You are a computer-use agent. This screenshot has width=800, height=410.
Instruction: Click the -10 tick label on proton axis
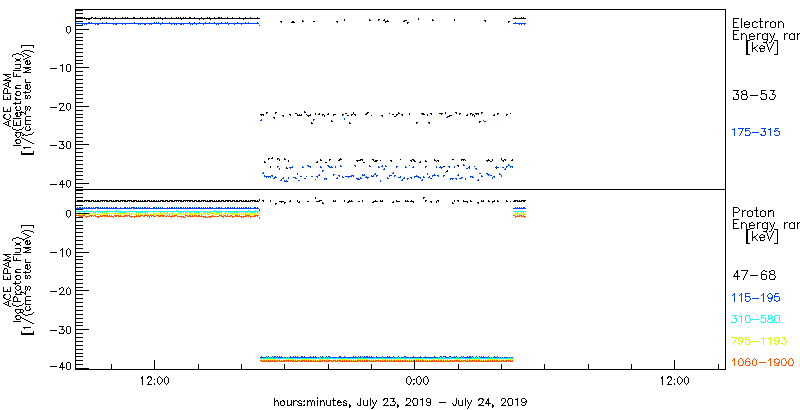point(60,252)
